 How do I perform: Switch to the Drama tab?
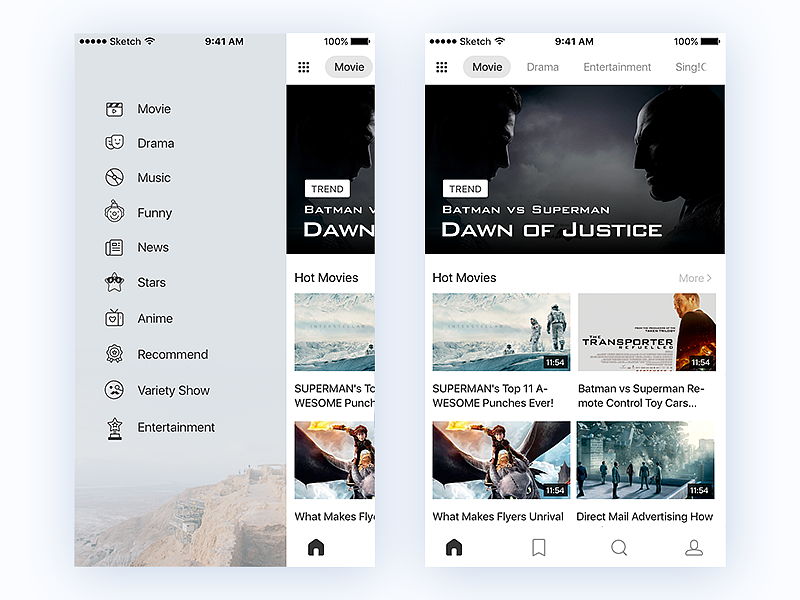(x=542, y=67)
